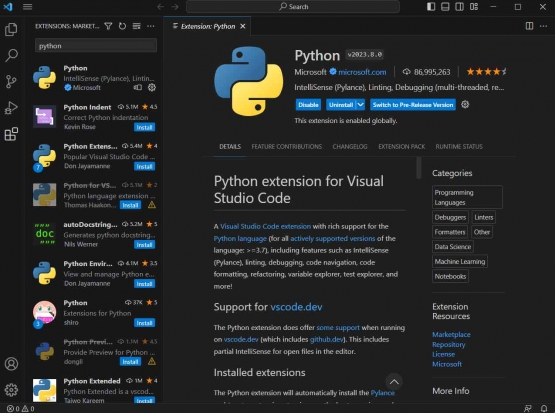Click feedback icon in status bar
The height and width of the screenshot is (413, 555).
pyautogui.click(x=527, y=408)
